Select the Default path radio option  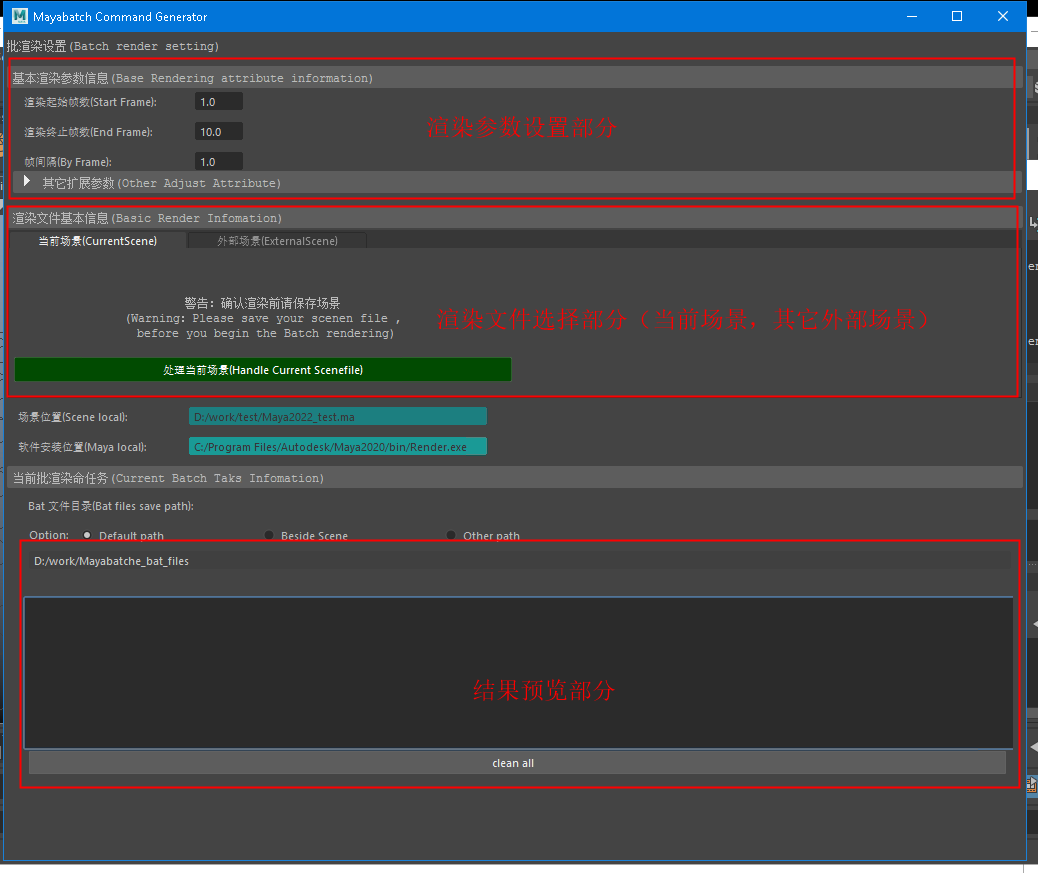(x=87, y=536)
